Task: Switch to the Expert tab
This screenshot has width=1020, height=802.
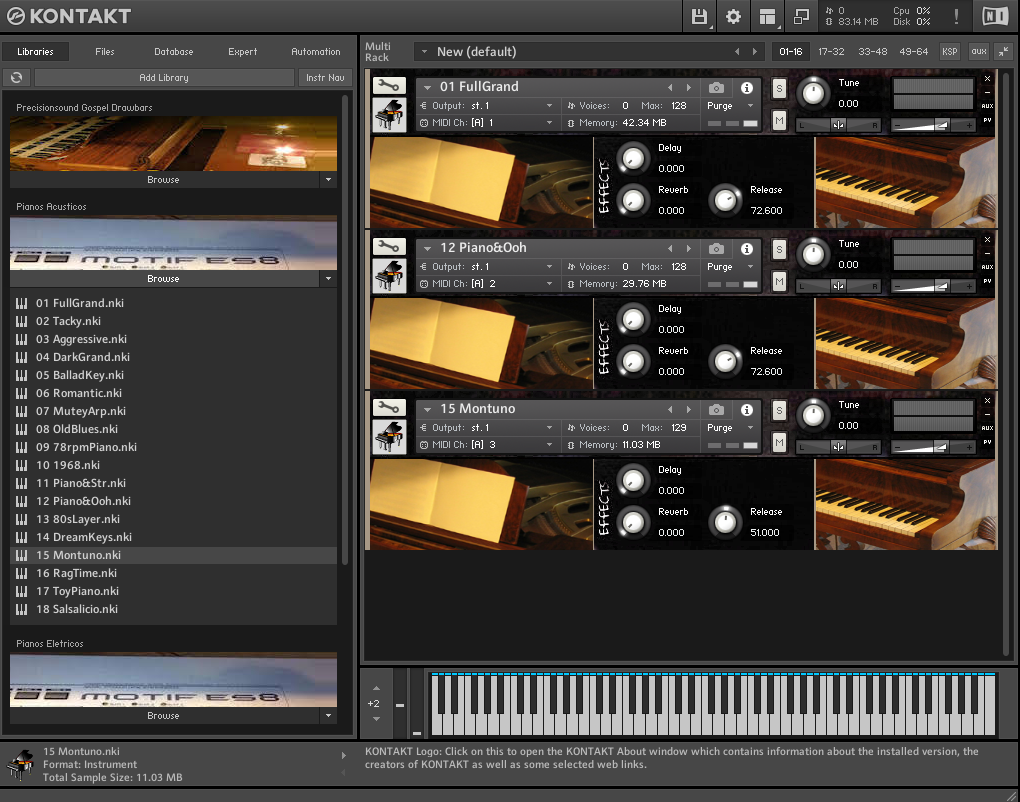Action: pyautogui.click(x=243, y=51)
